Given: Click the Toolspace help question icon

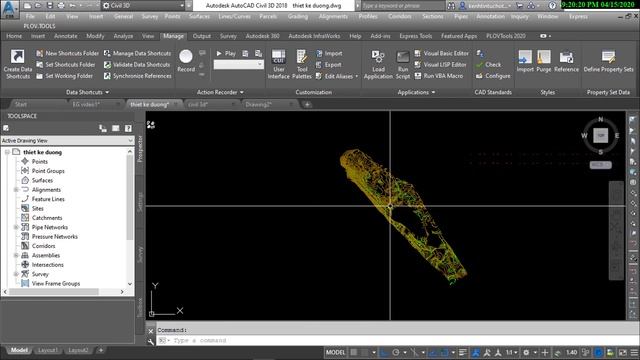Looking at the screenshot, I should [128, 129].
